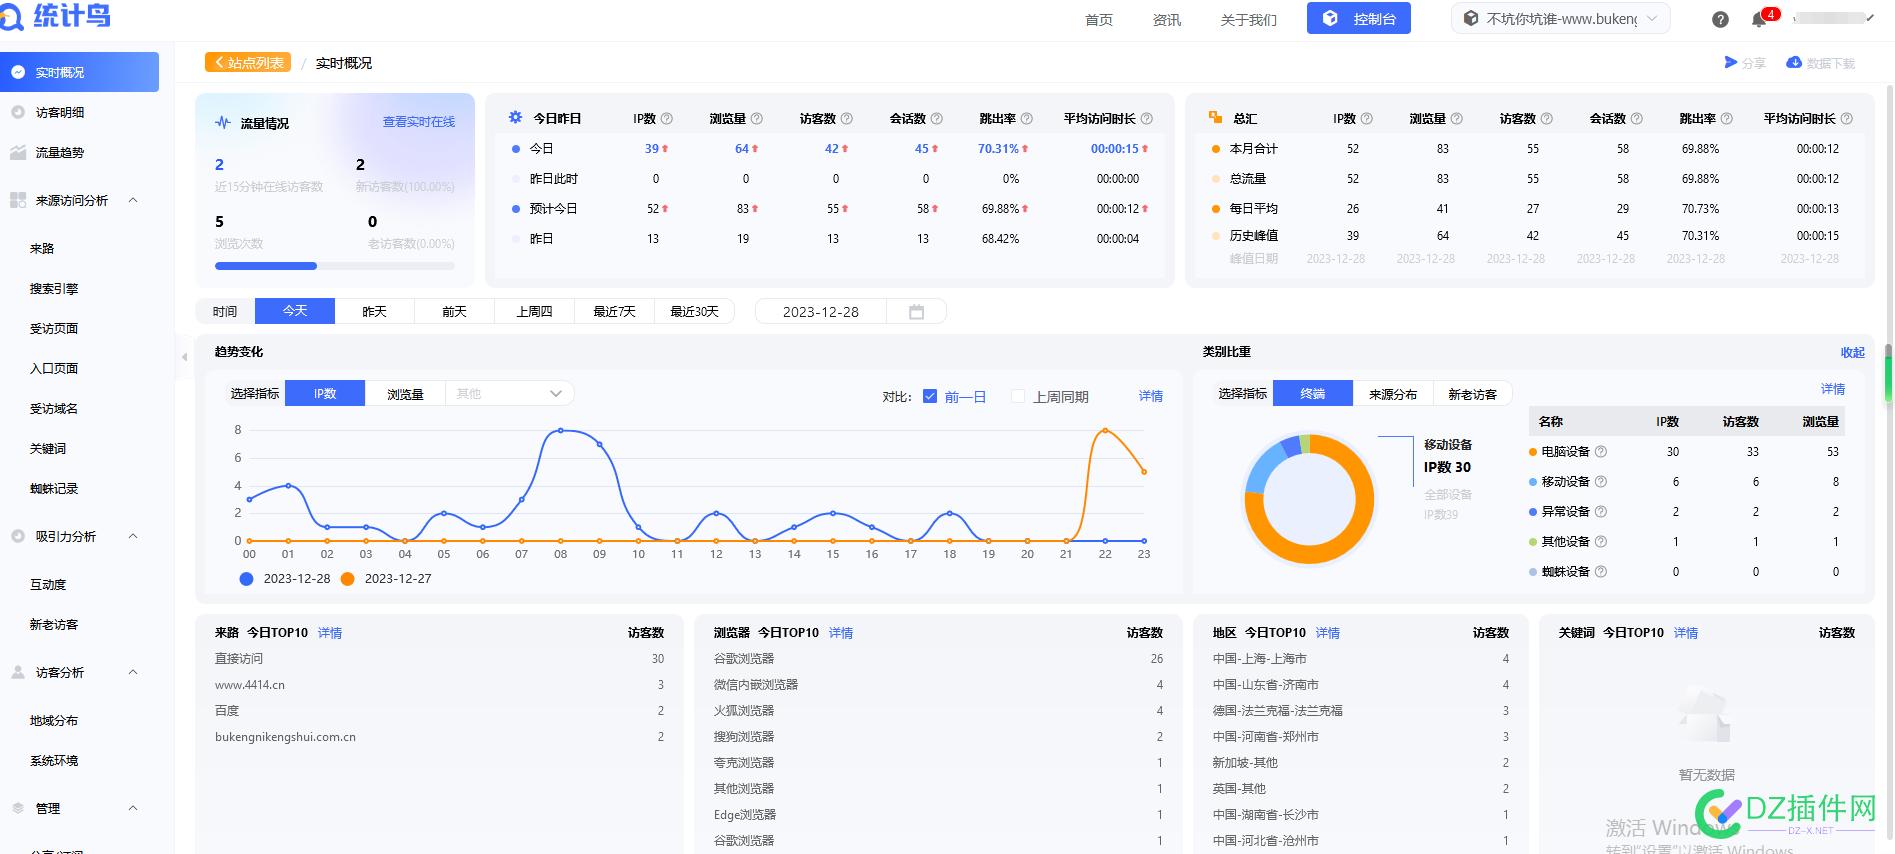This screenshot has width=1895, height=854.
Task: Click the 访客明细 sidebar icon
Action: (x=18, y=112)
